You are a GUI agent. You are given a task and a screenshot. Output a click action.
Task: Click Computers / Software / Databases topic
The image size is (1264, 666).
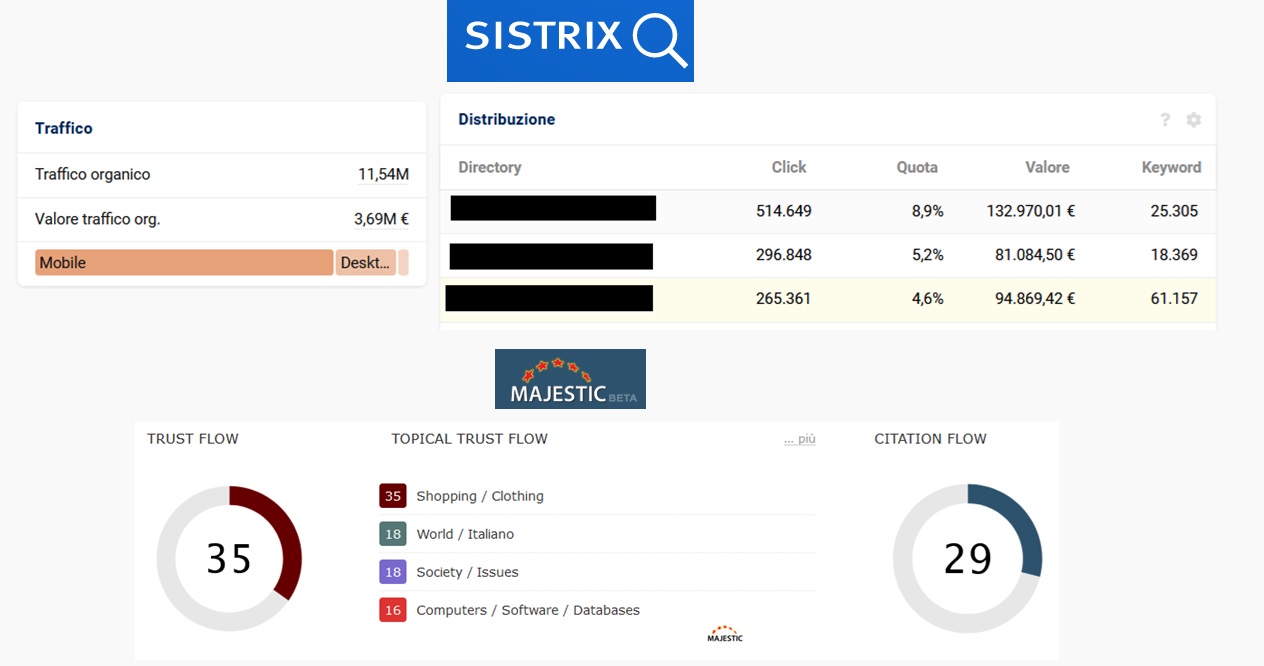[528, 610]
